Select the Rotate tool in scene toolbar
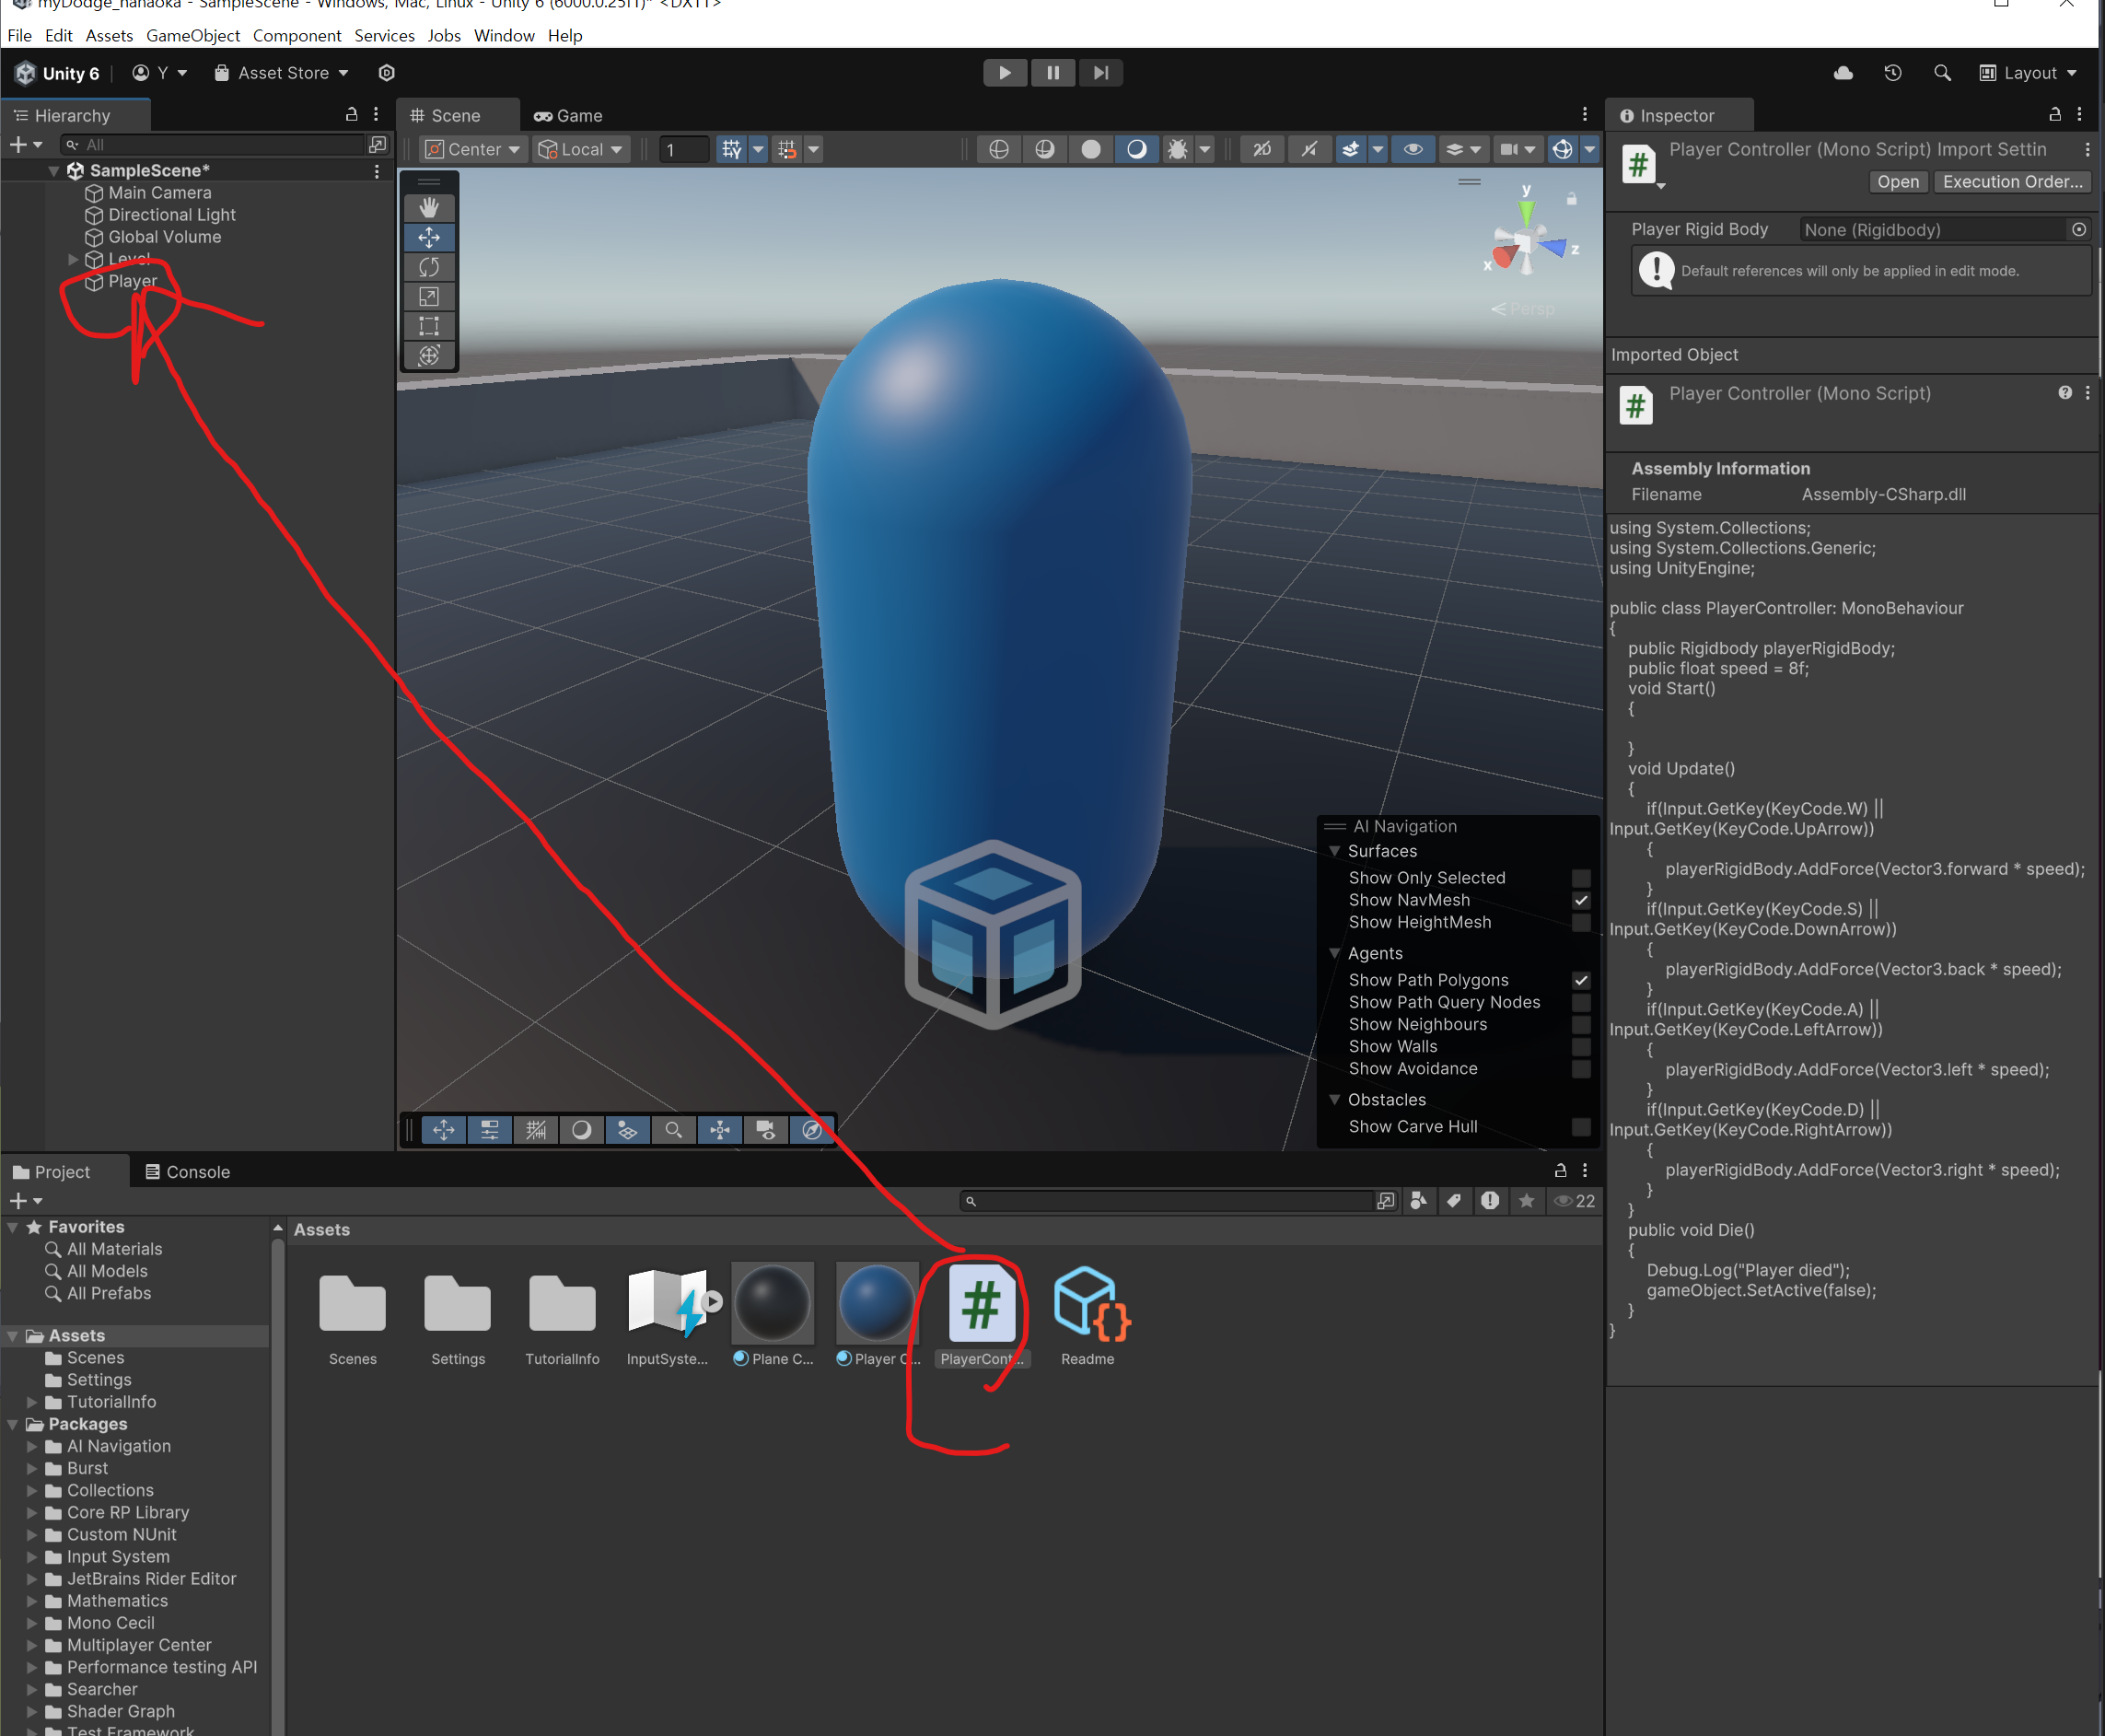The height and width of the screenshot is (1736, 2105). (x=429, y=267)
